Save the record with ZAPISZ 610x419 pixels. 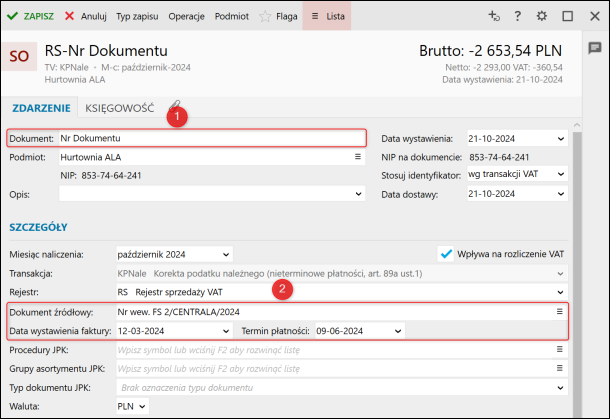point(30,16)
